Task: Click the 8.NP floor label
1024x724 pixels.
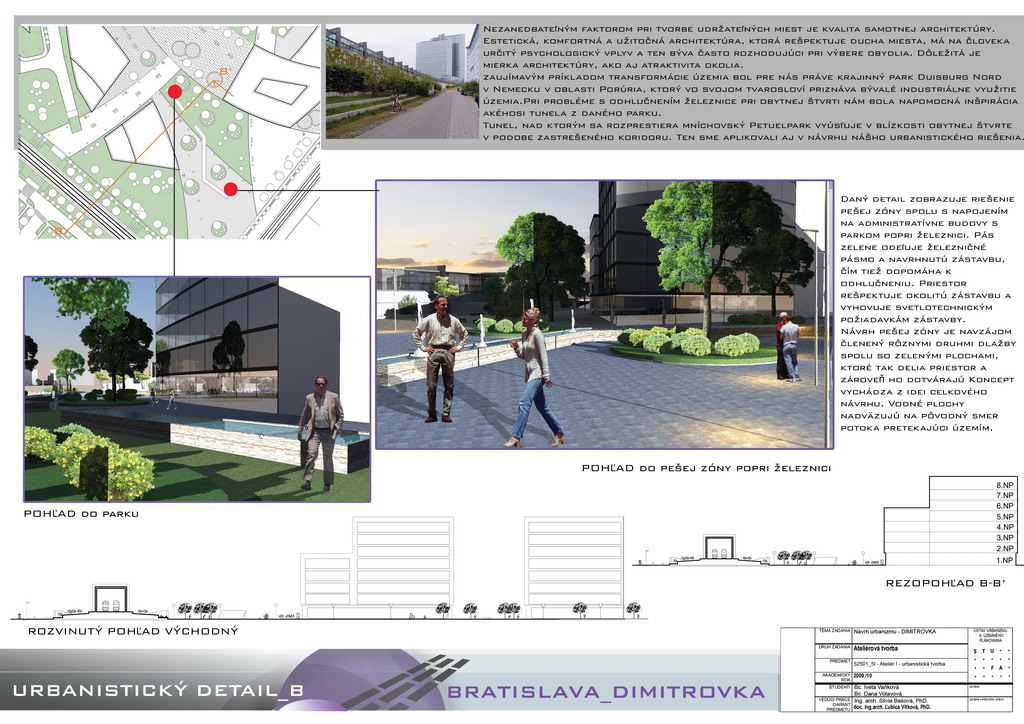Action: (x=1004, y=485)
